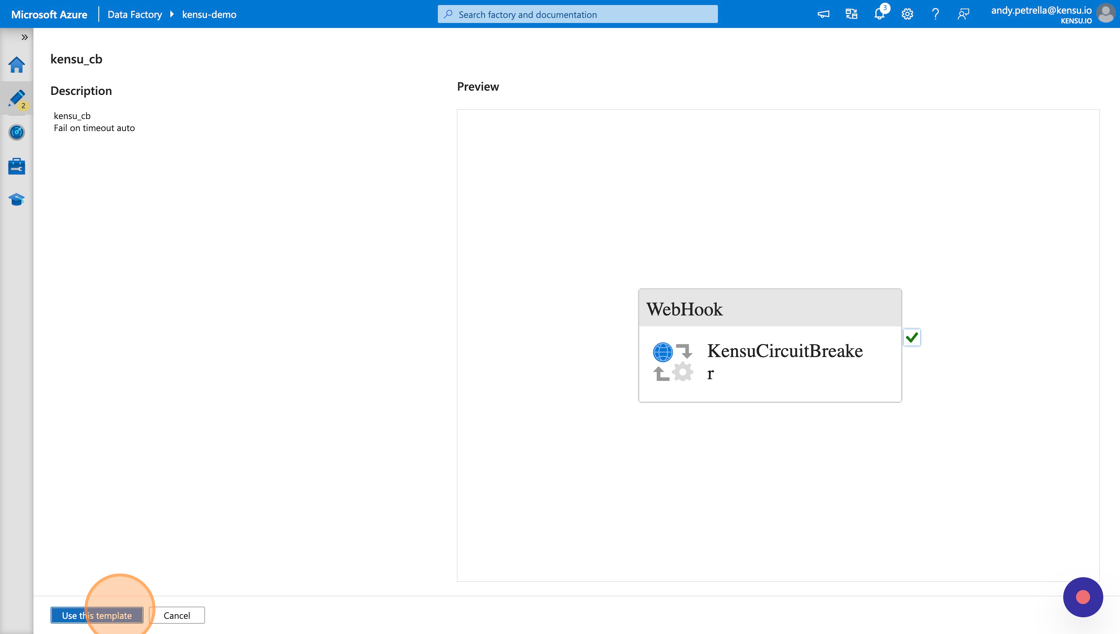The width and height of the screenshot is (1120, 634).
Task: Open the announcements megaphone icon
Action: point(824,14)
